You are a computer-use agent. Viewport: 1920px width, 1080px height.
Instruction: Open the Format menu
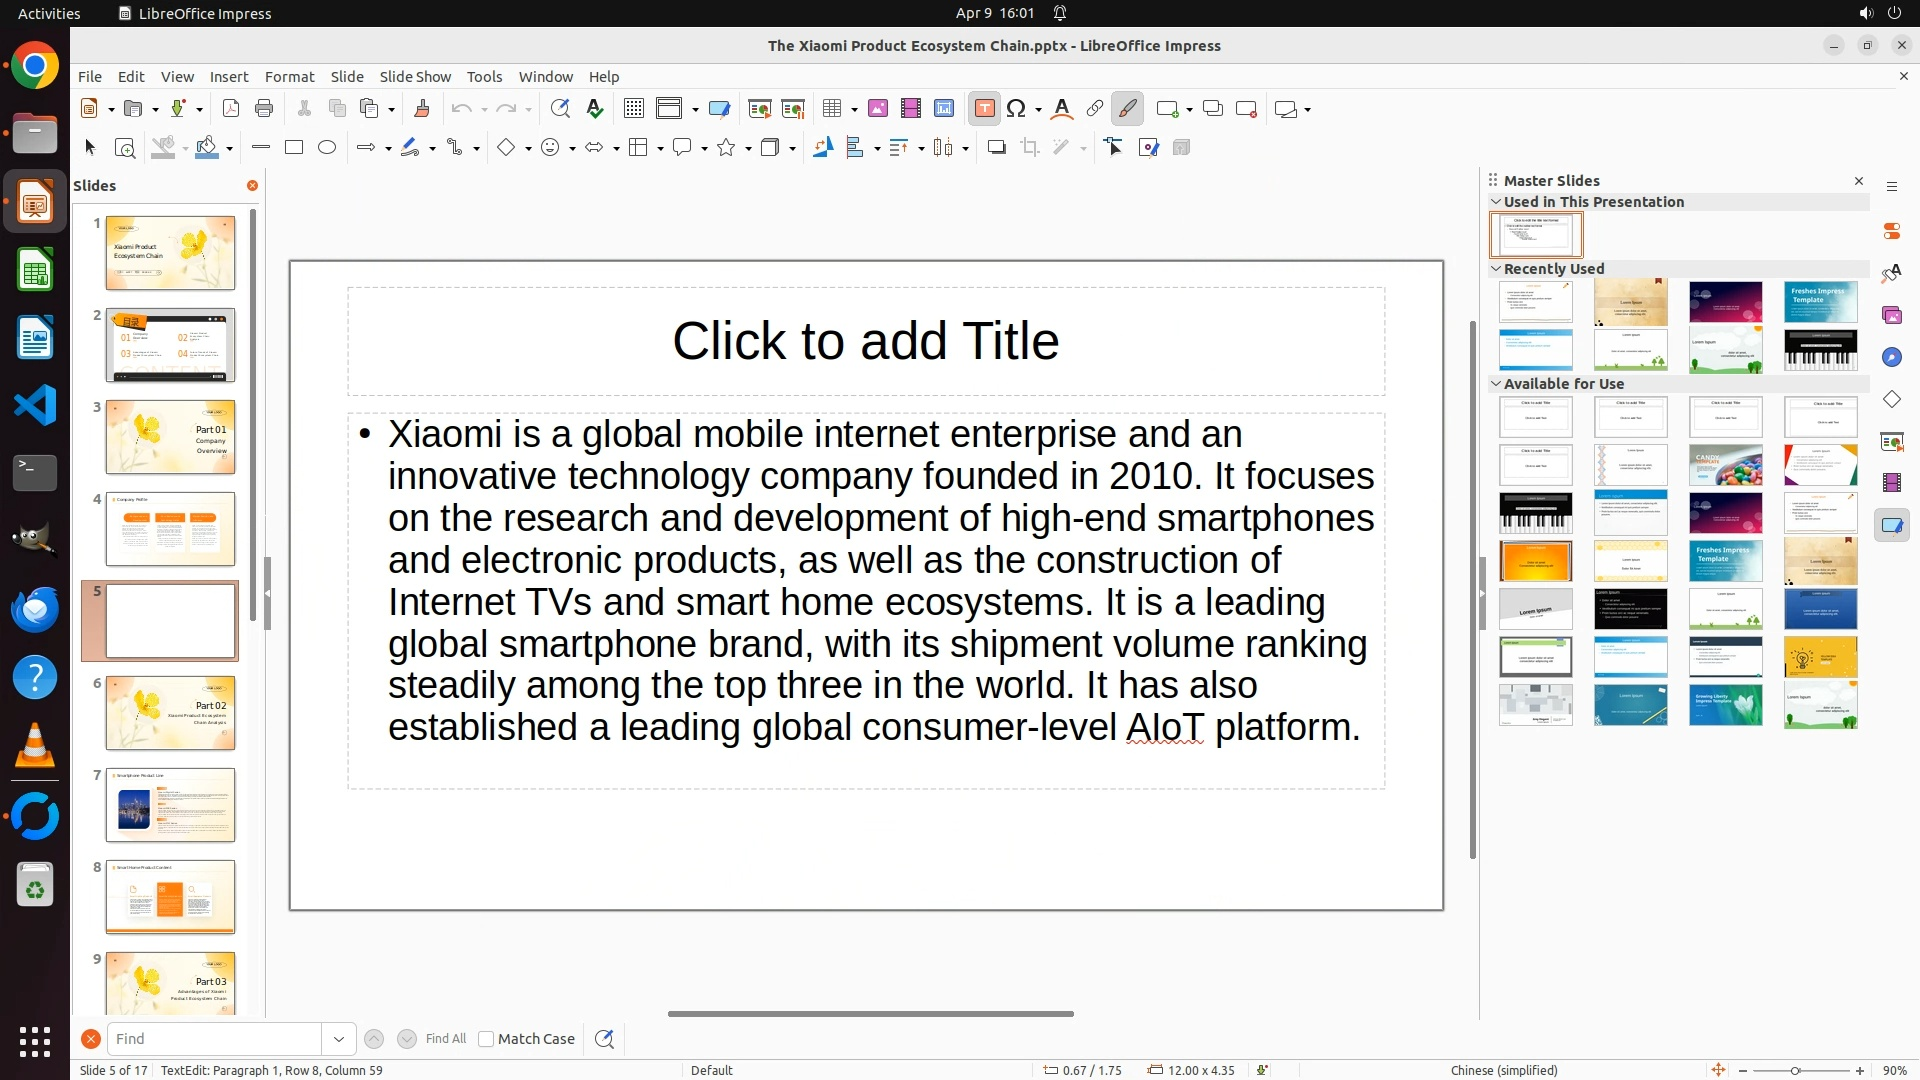pos(289,77)
